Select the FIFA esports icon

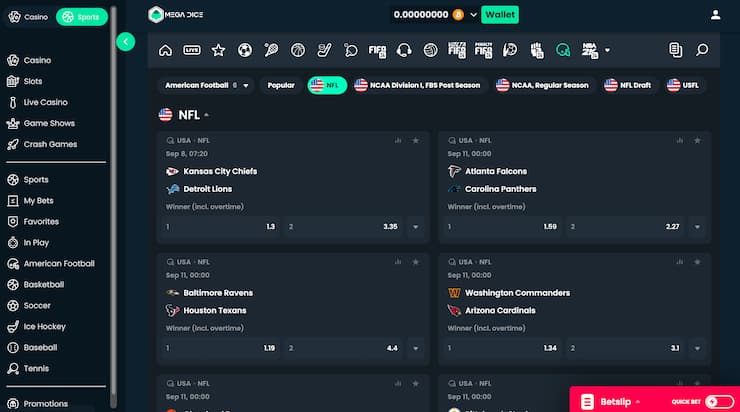tap(377, 50)
